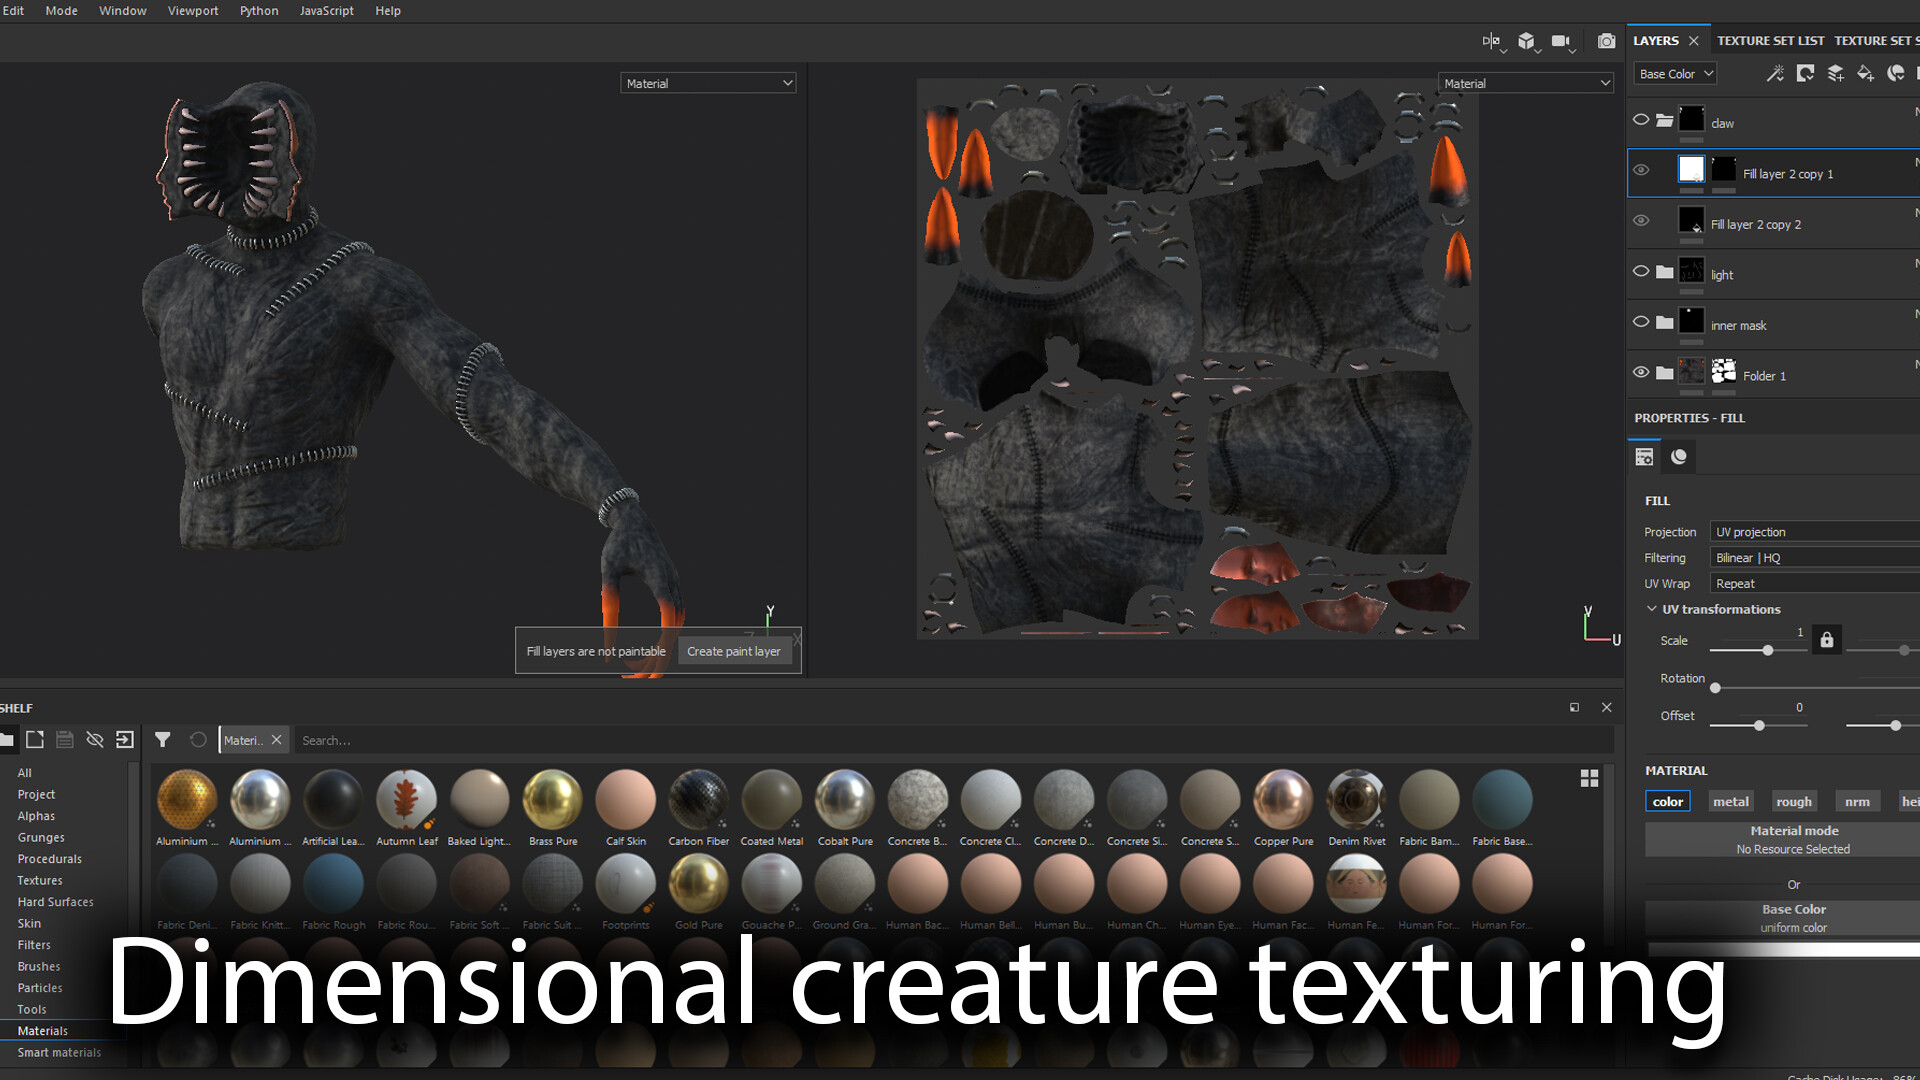Add a fill layer using the bucket icon
The image size is (1920, 1080).
click(x=1866, y=73)
